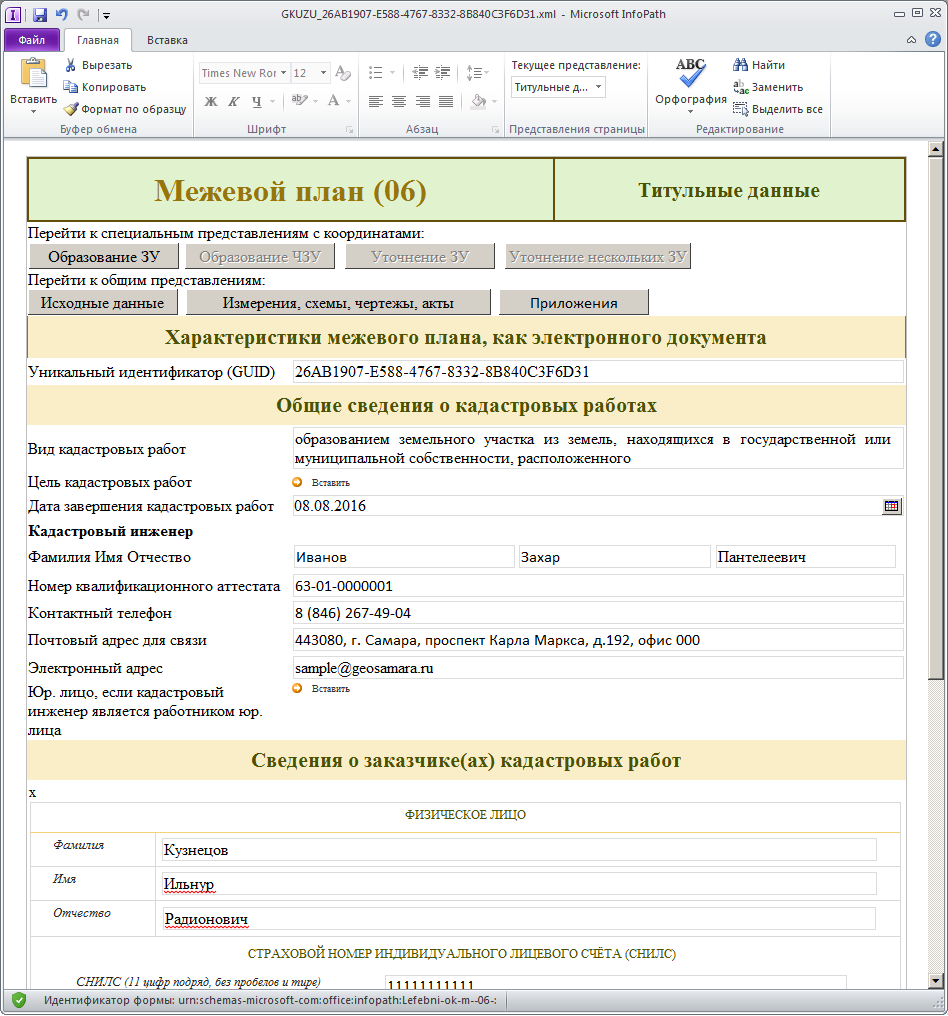The width and height of the screenshot is (948, 1016).
Task: Click the scrollbar down arrow
Action: (935, 980)
